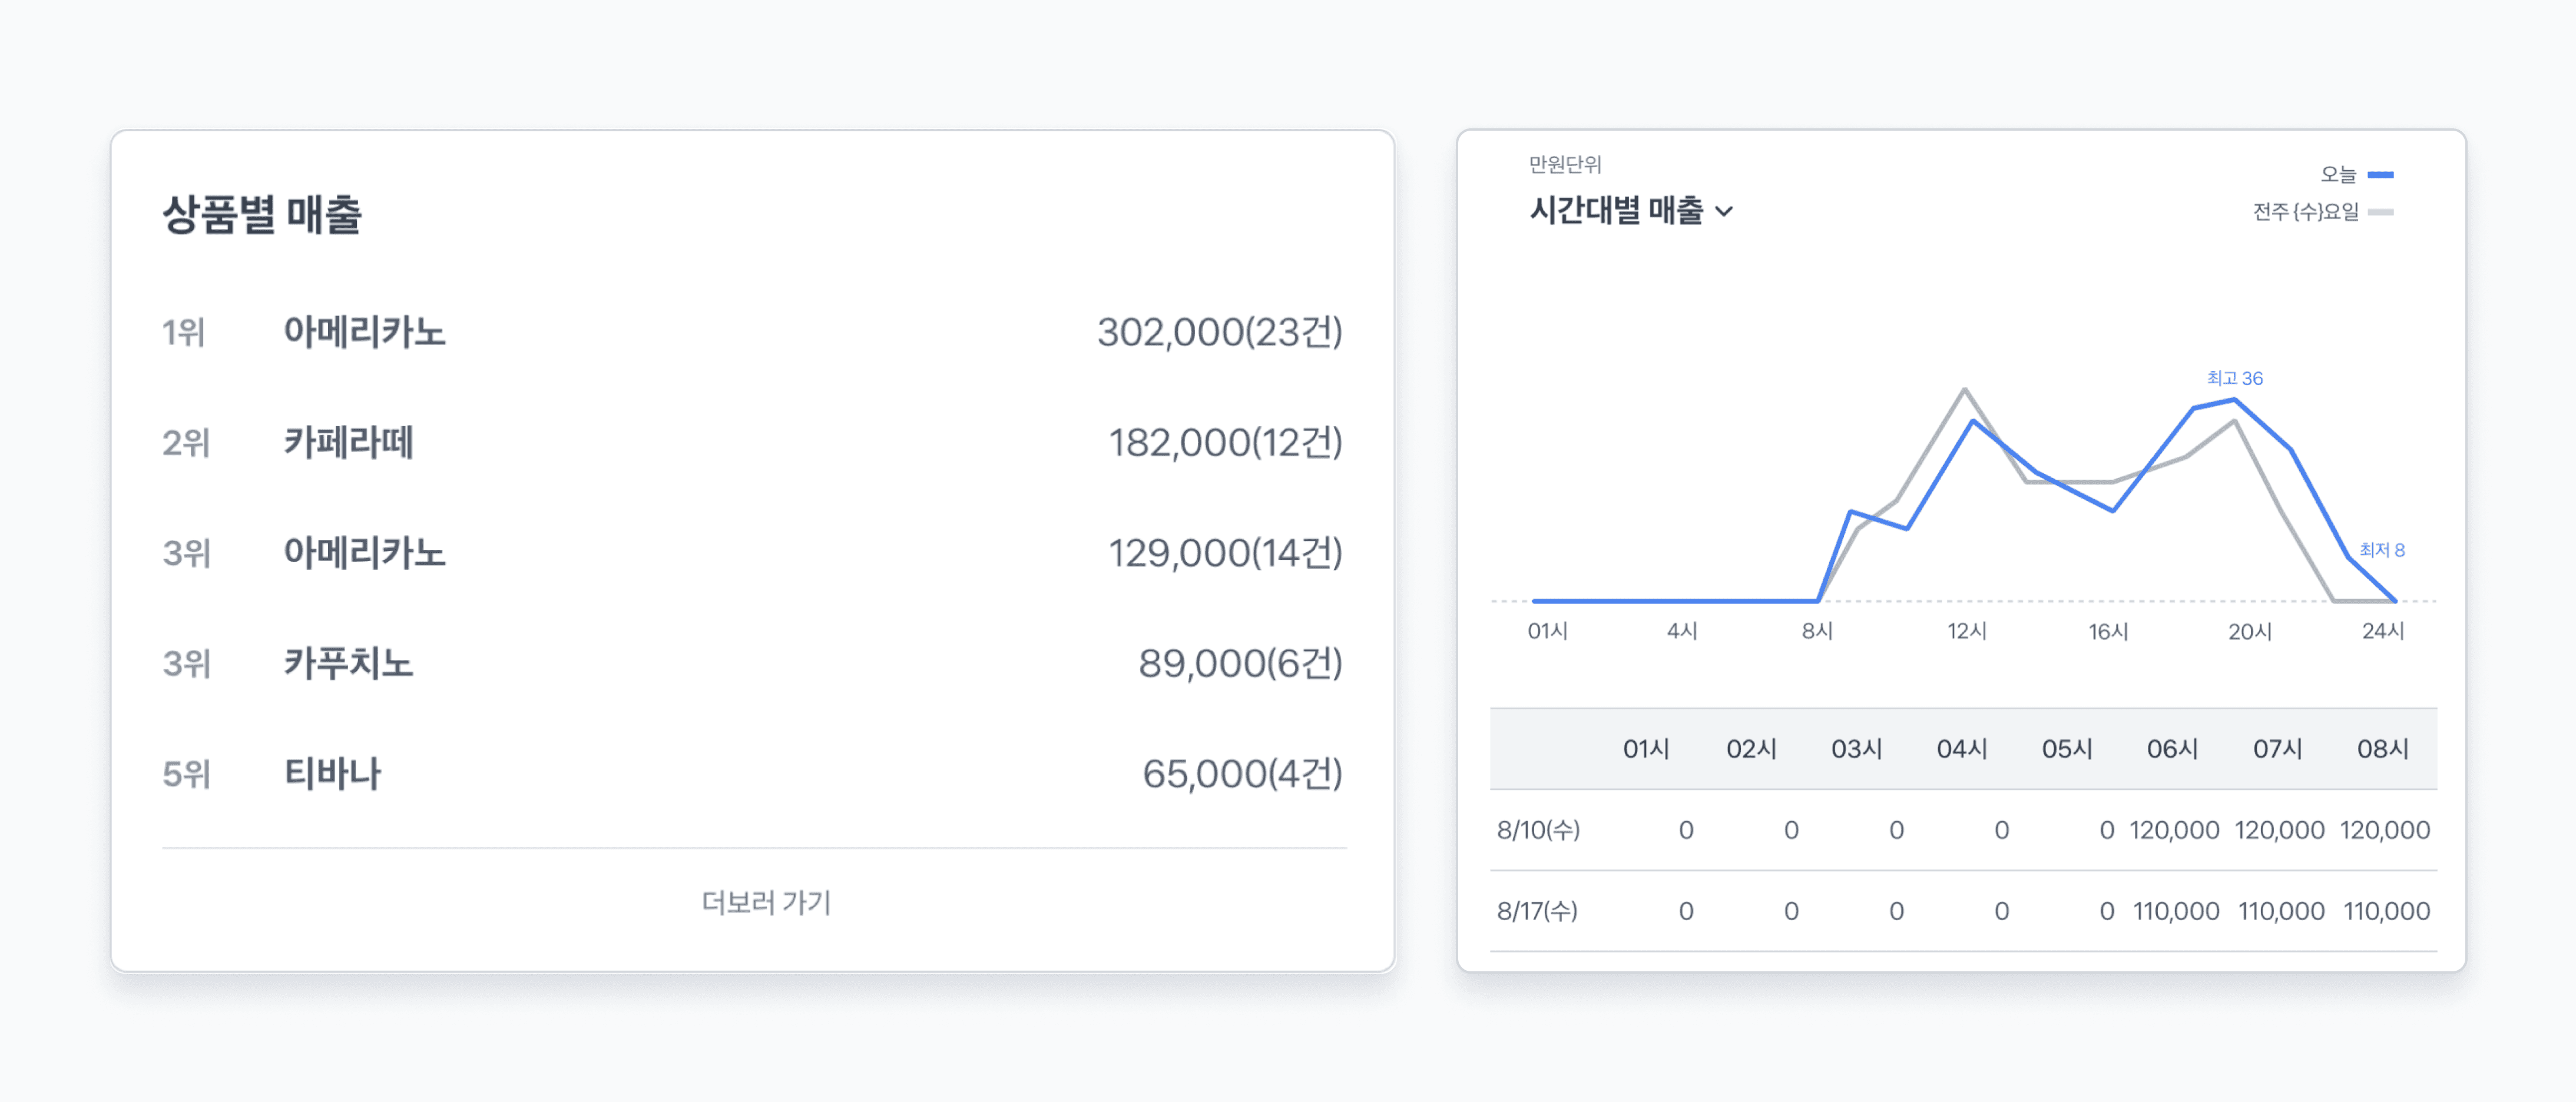Click the 8/10(수) table row label
Screen dimensions: 2576x1102
point(1538,830)
